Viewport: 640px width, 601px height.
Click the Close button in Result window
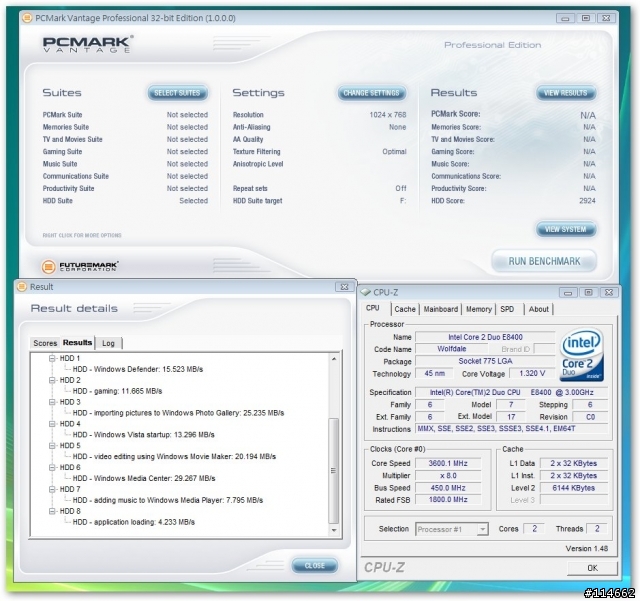[315, 565]
